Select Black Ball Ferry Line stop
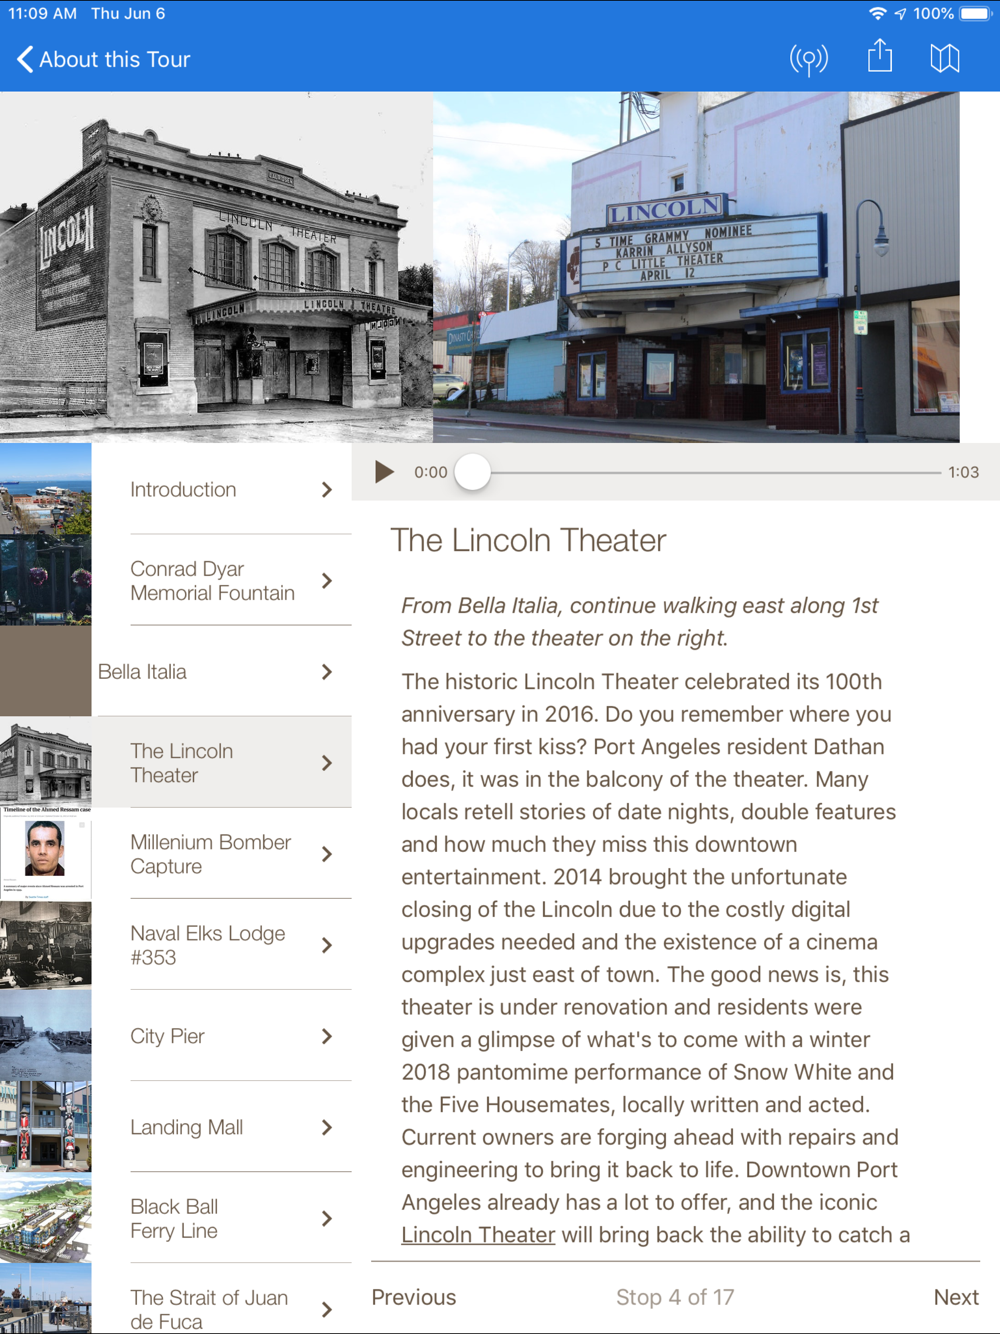 (x=176, y=1217)
